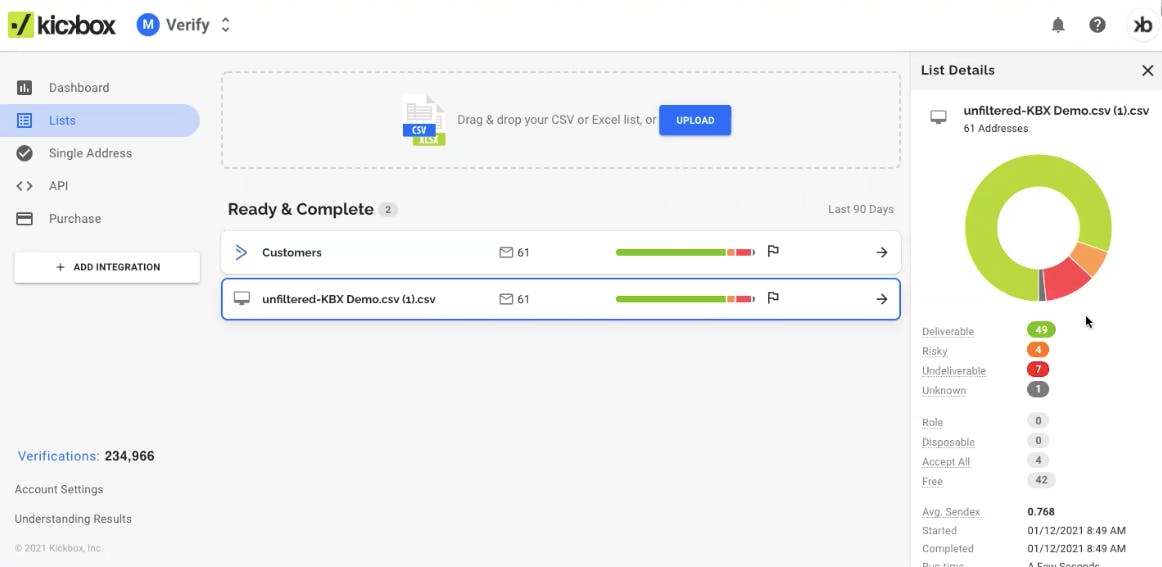Click the Kickbox logo
Image resolution: width=1162 pixels, height=567 pixels.
[62, 24]
